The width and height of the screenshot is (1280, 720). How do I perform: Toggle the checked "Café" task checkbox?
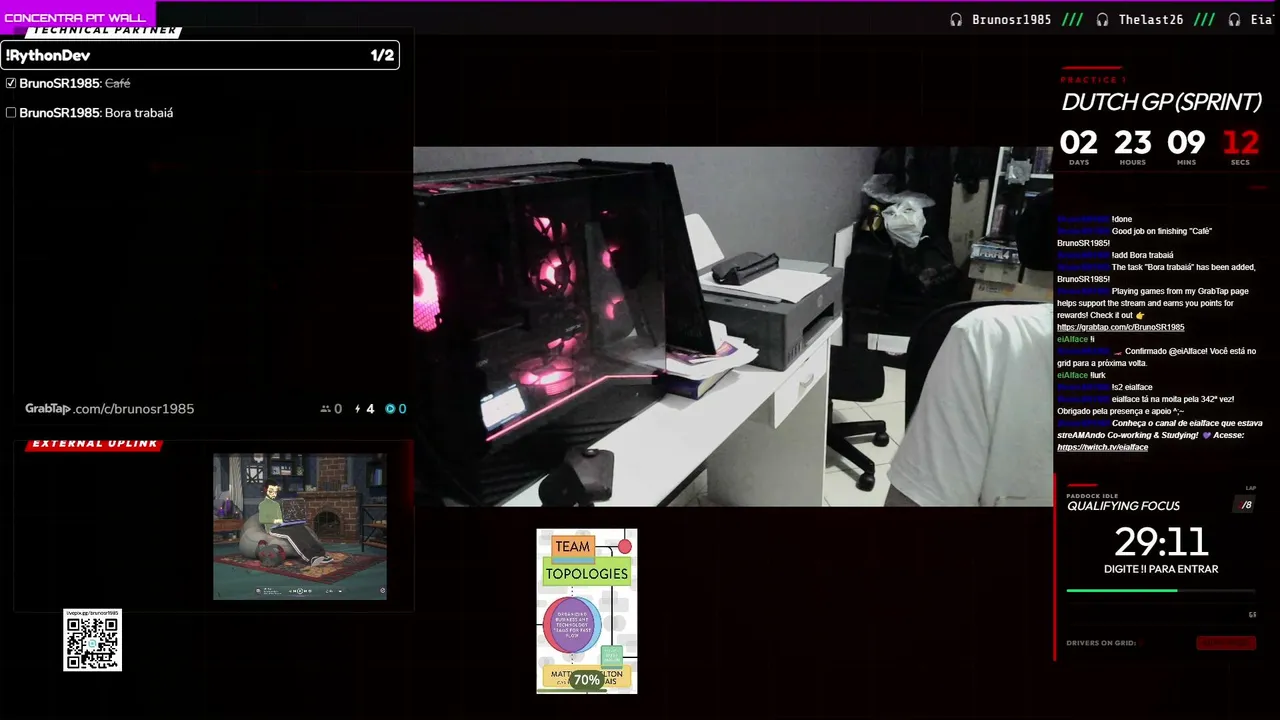click(x=11, y=83)
